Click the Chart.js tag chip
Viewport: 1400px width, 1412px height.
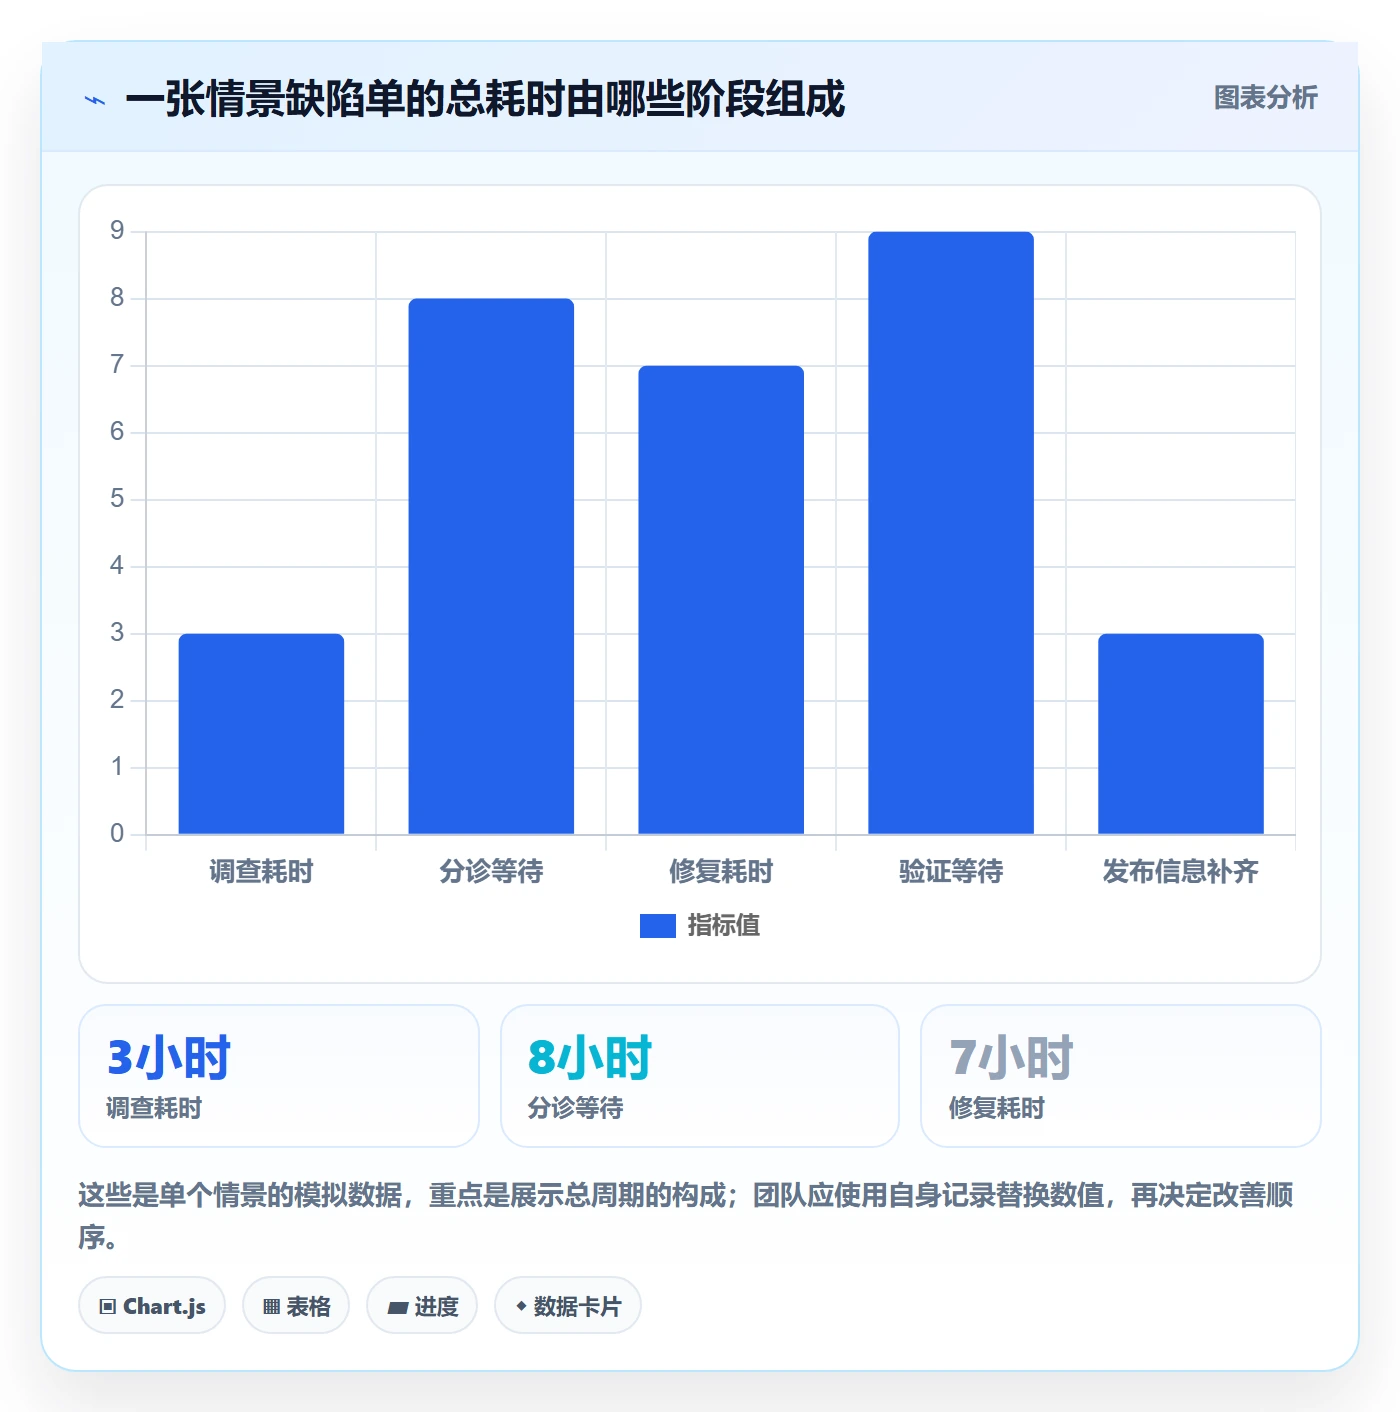(152, 1306)
